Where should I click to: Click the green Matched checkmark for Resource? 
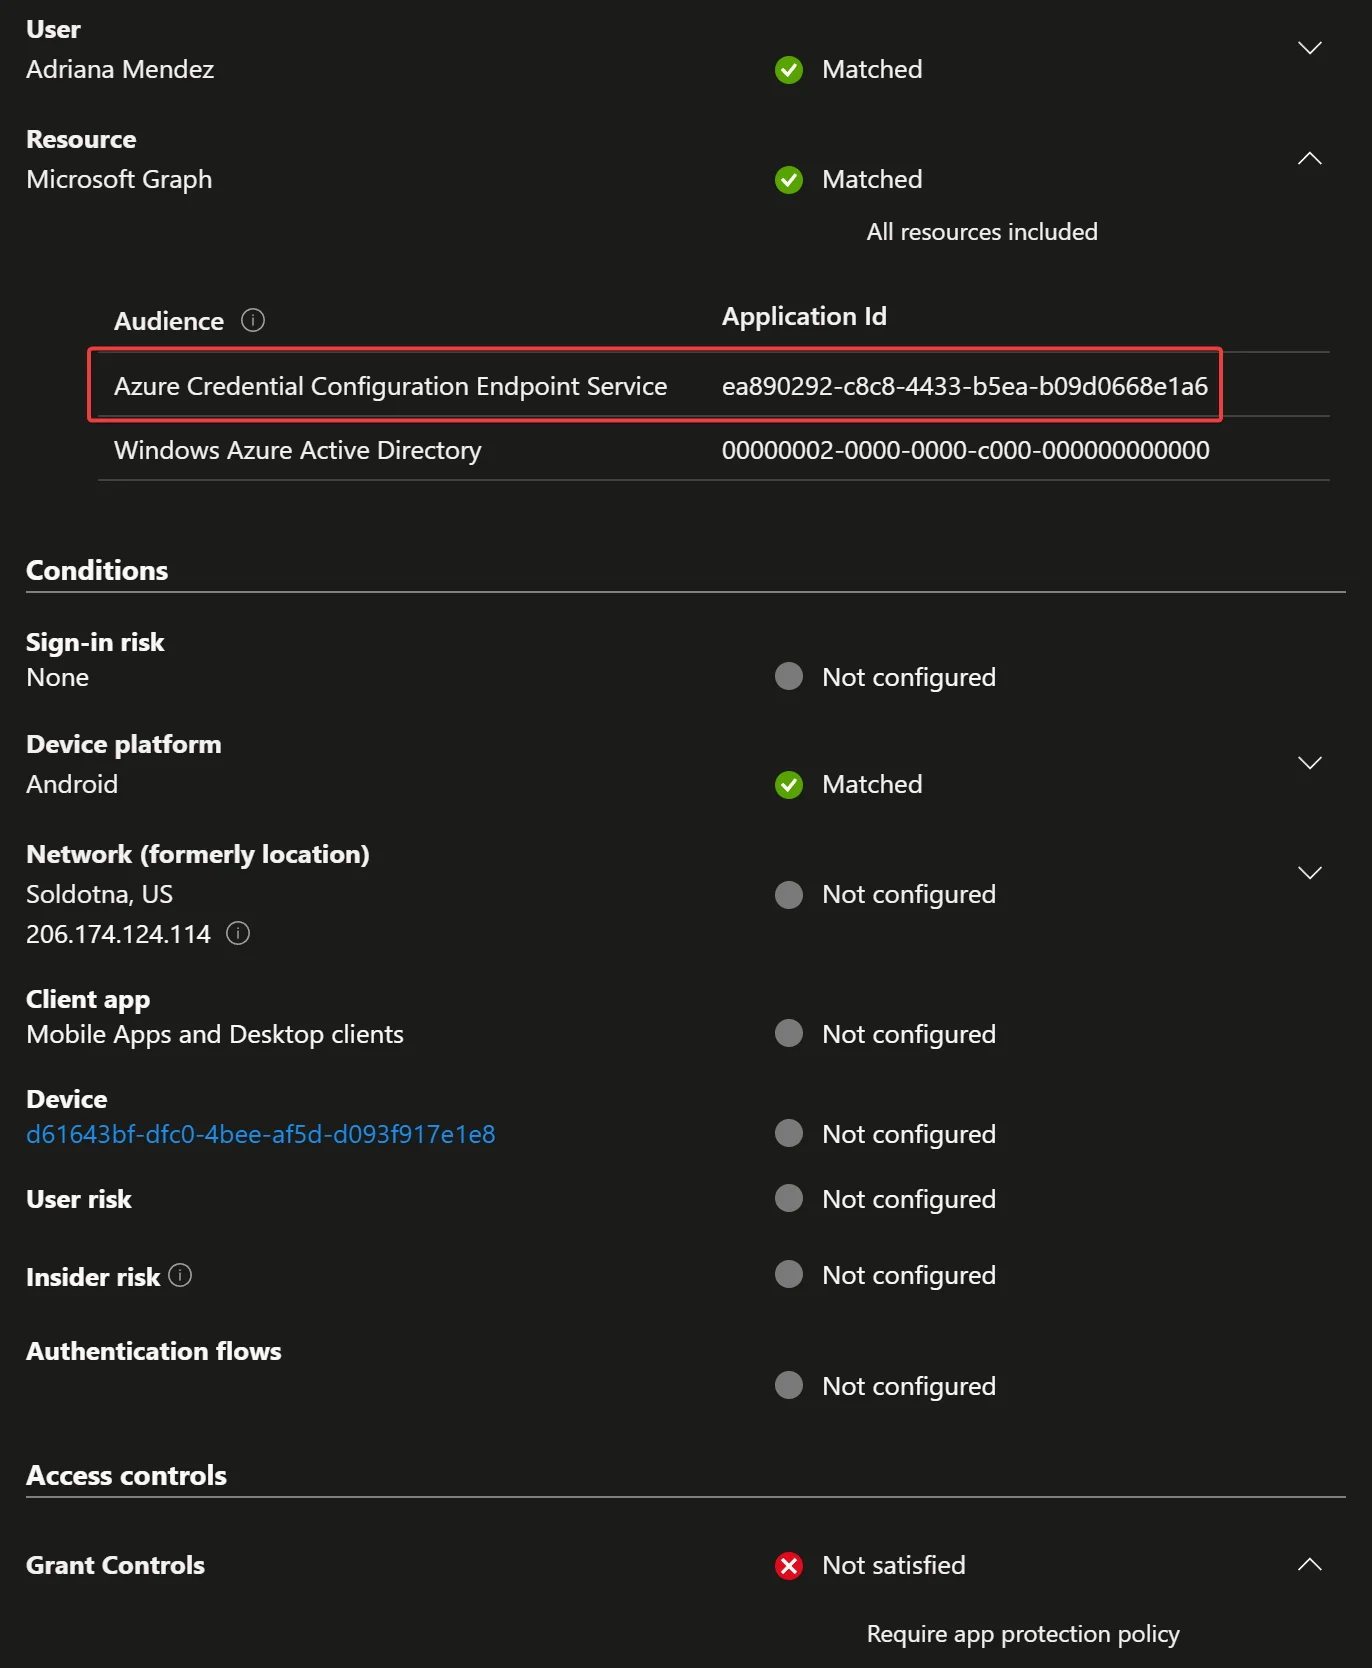pyautogui.click(x=789, y=180)
